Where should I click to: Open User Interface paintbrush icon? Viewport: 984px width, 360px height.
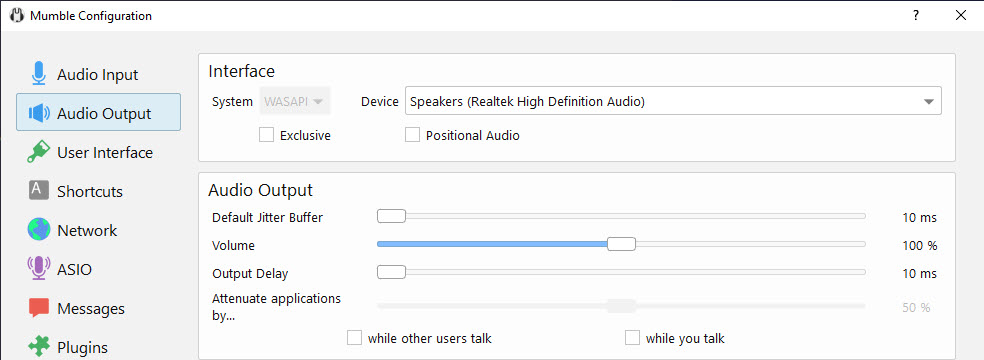tap(39, 152)
